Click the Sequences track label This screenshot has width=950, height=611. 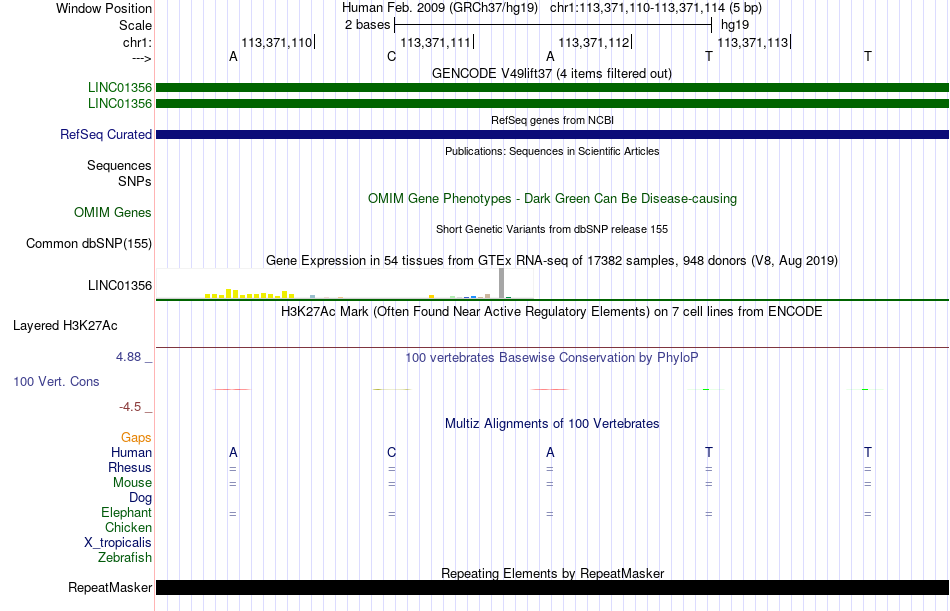(x=119, y=165)
